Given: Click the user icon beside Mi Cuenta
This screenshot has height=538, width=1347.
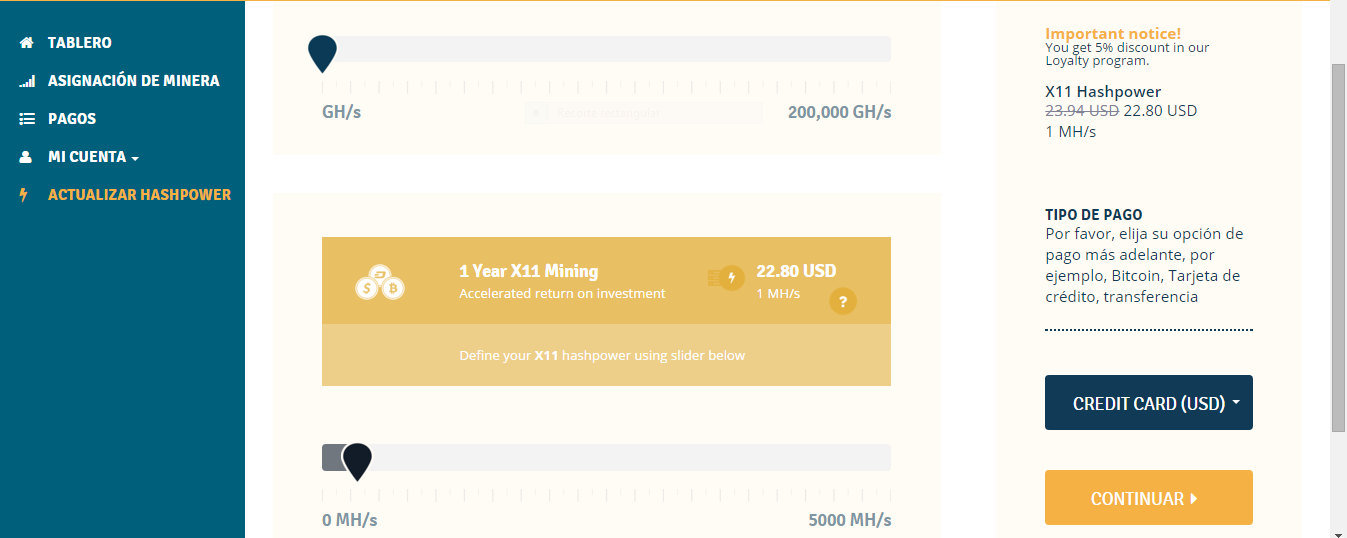Looking at the screenshot, I should (27, 157).
